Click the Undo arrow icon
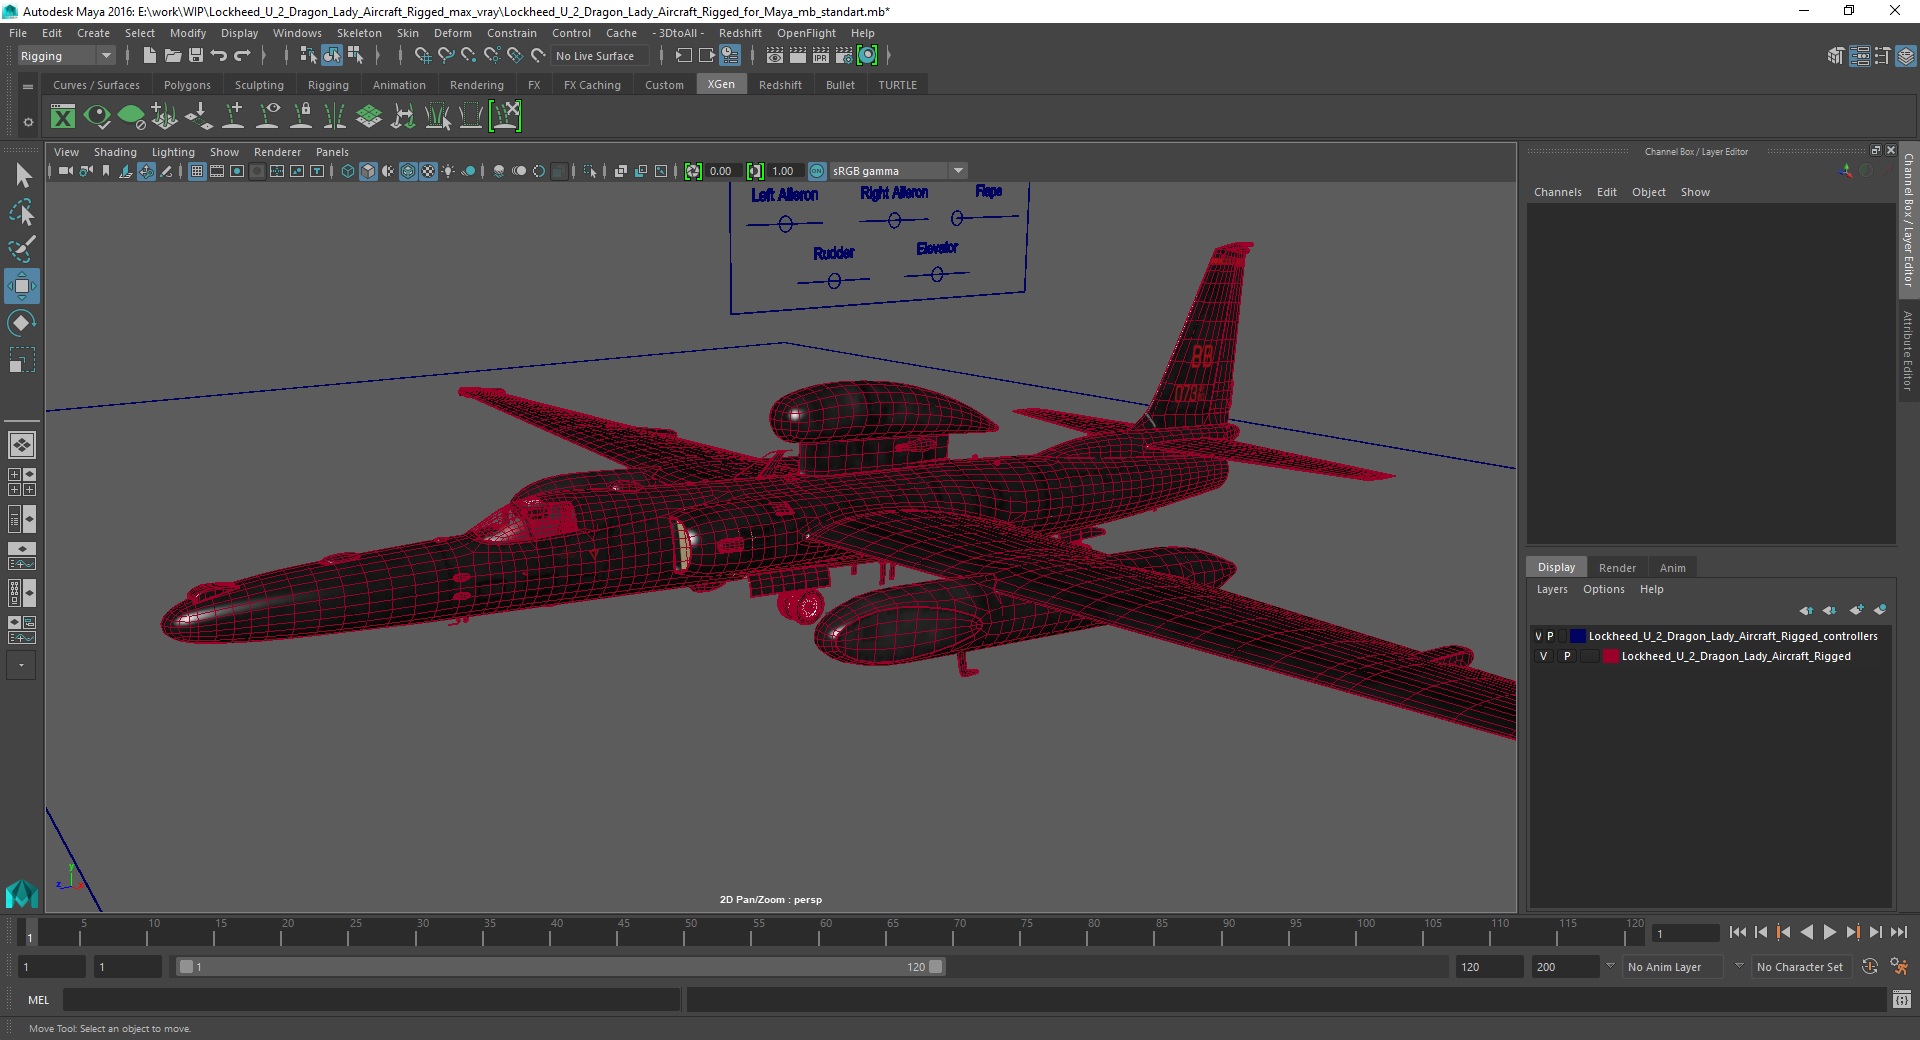1920x1040 pixels. tap(219, 56)
